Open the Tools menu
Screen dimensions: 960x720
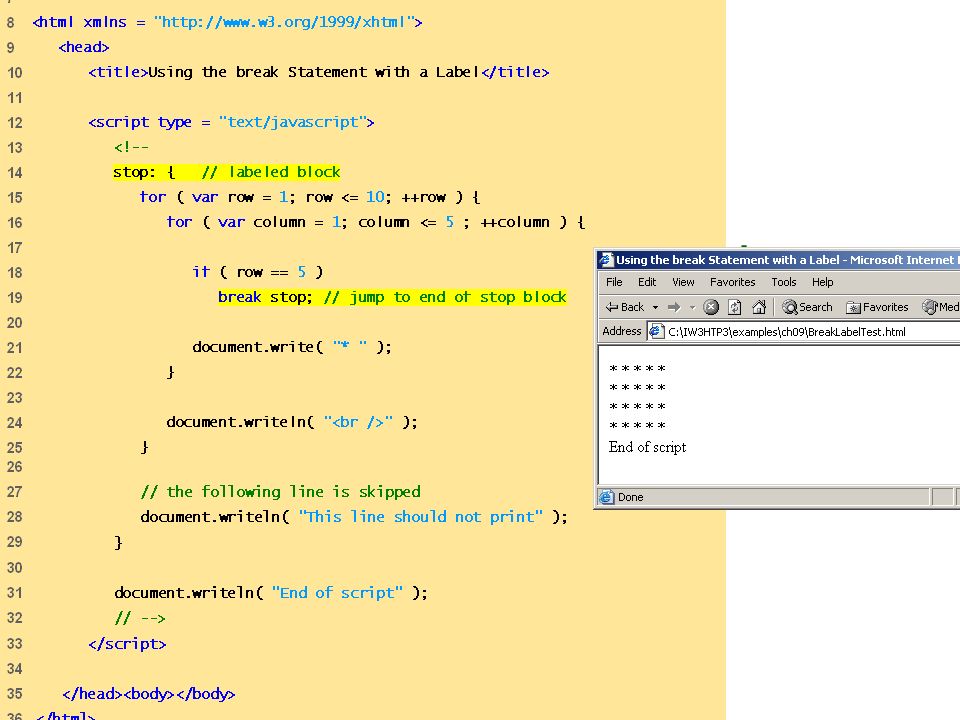[x=784, y=282]
